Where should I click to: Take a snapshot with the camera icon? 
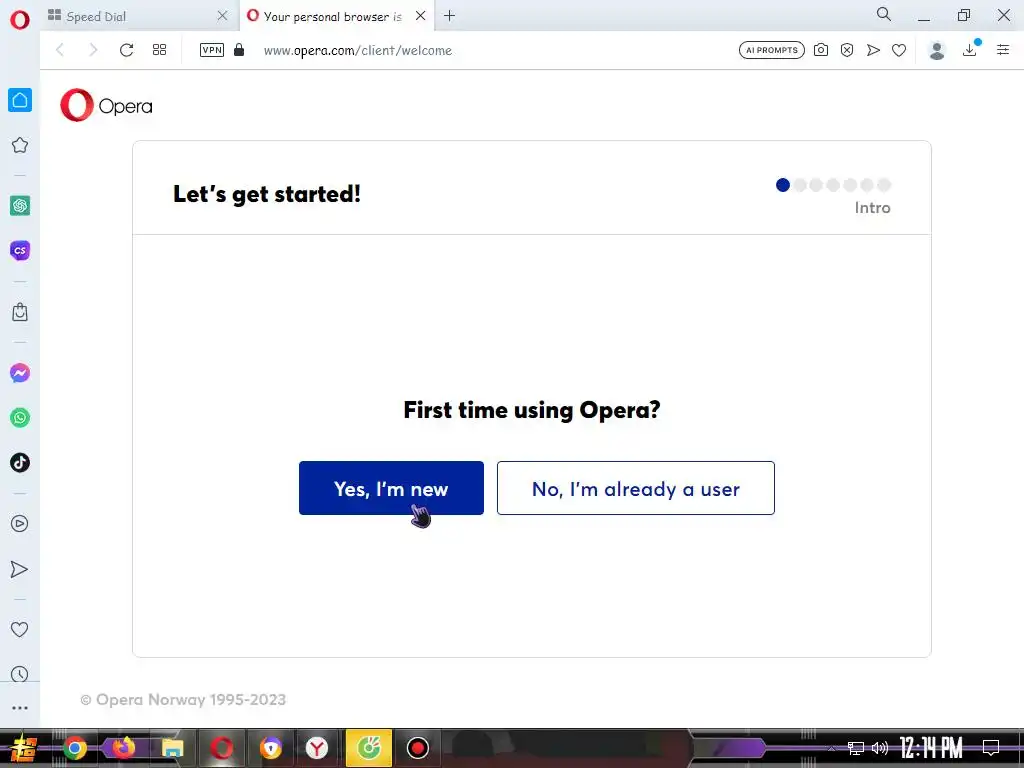tap(821, 50)
